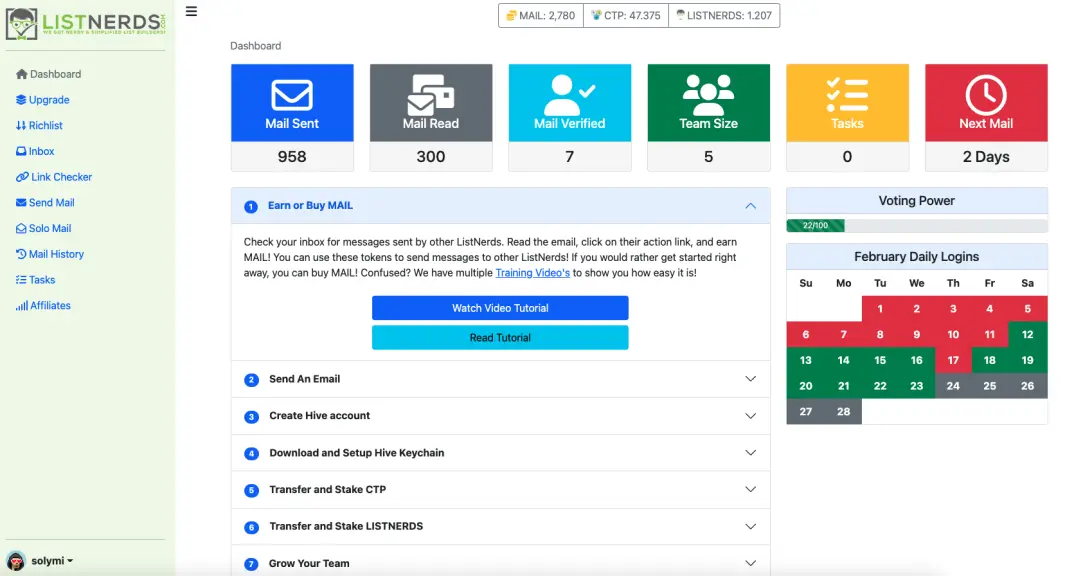Viewport: 1074px width, 576px height.
Task: Click the Mail Read count 300
Action: 431,157
